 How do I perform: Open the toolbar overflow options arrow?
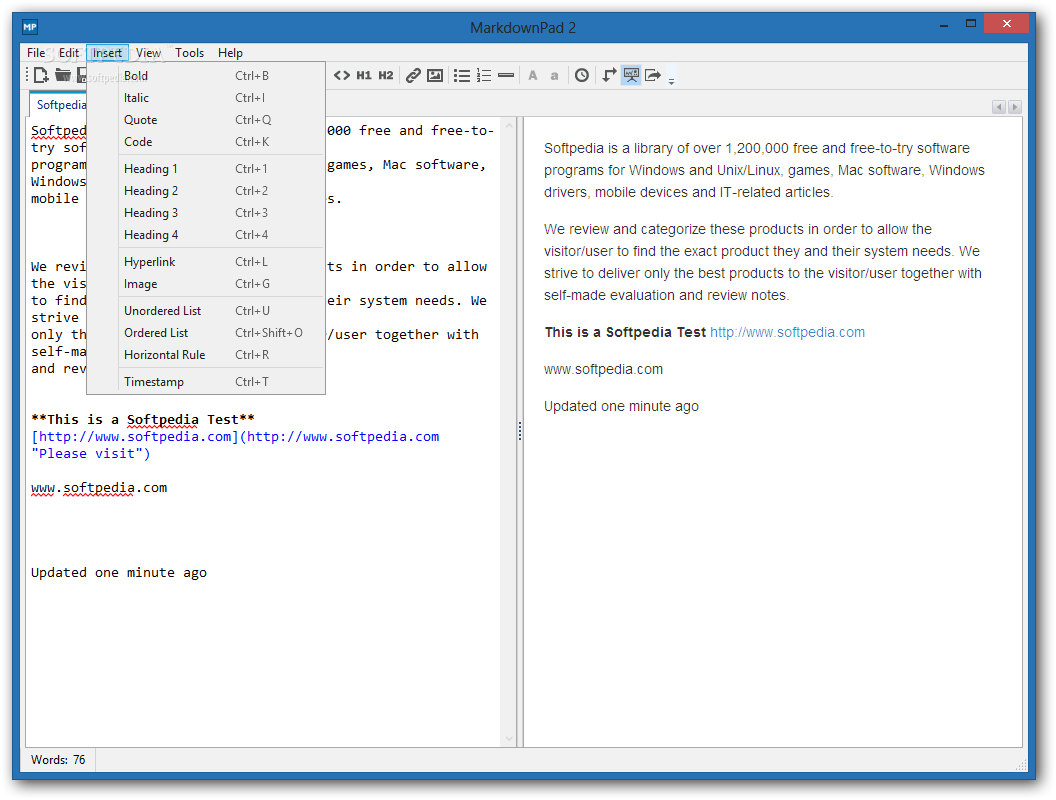coord(671,81)
